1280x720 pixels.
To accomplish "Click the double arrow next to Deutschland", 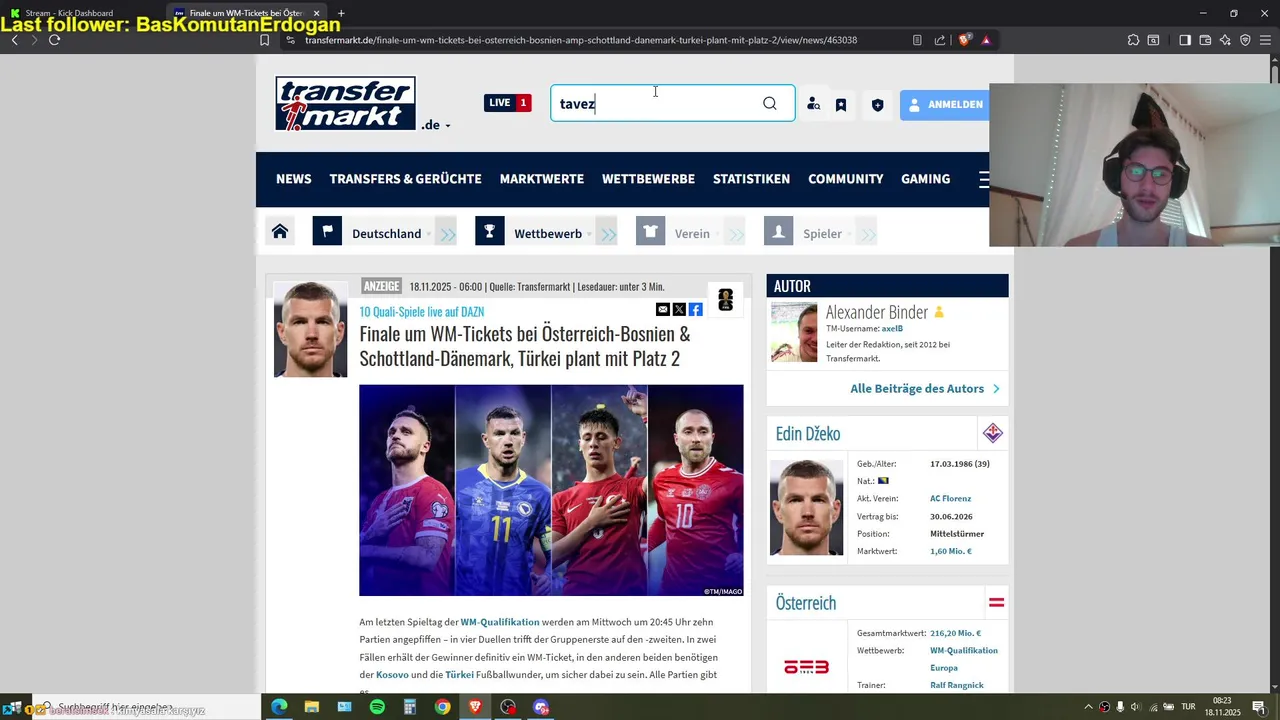I will coord(447,234).
